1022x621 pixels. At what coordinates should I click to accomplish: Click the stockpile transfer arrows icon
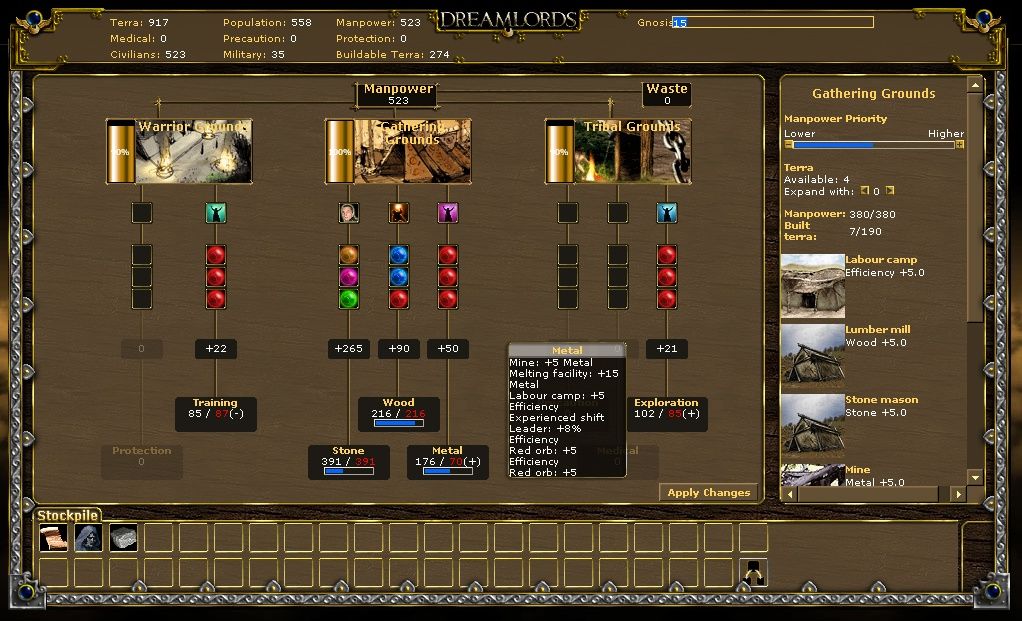click(x=753, y=573)
